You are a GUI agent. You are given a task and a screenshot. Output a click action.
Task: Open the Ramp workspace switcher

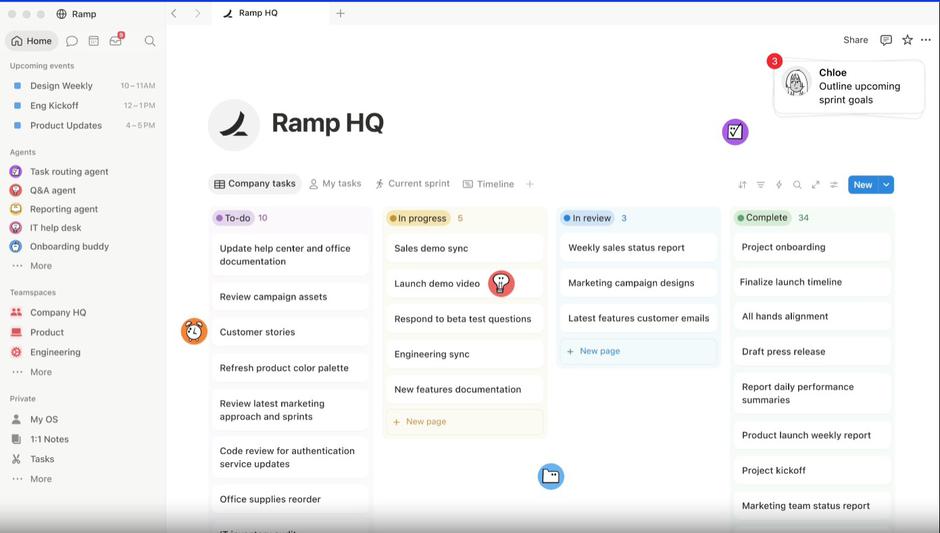pos(76,14)
